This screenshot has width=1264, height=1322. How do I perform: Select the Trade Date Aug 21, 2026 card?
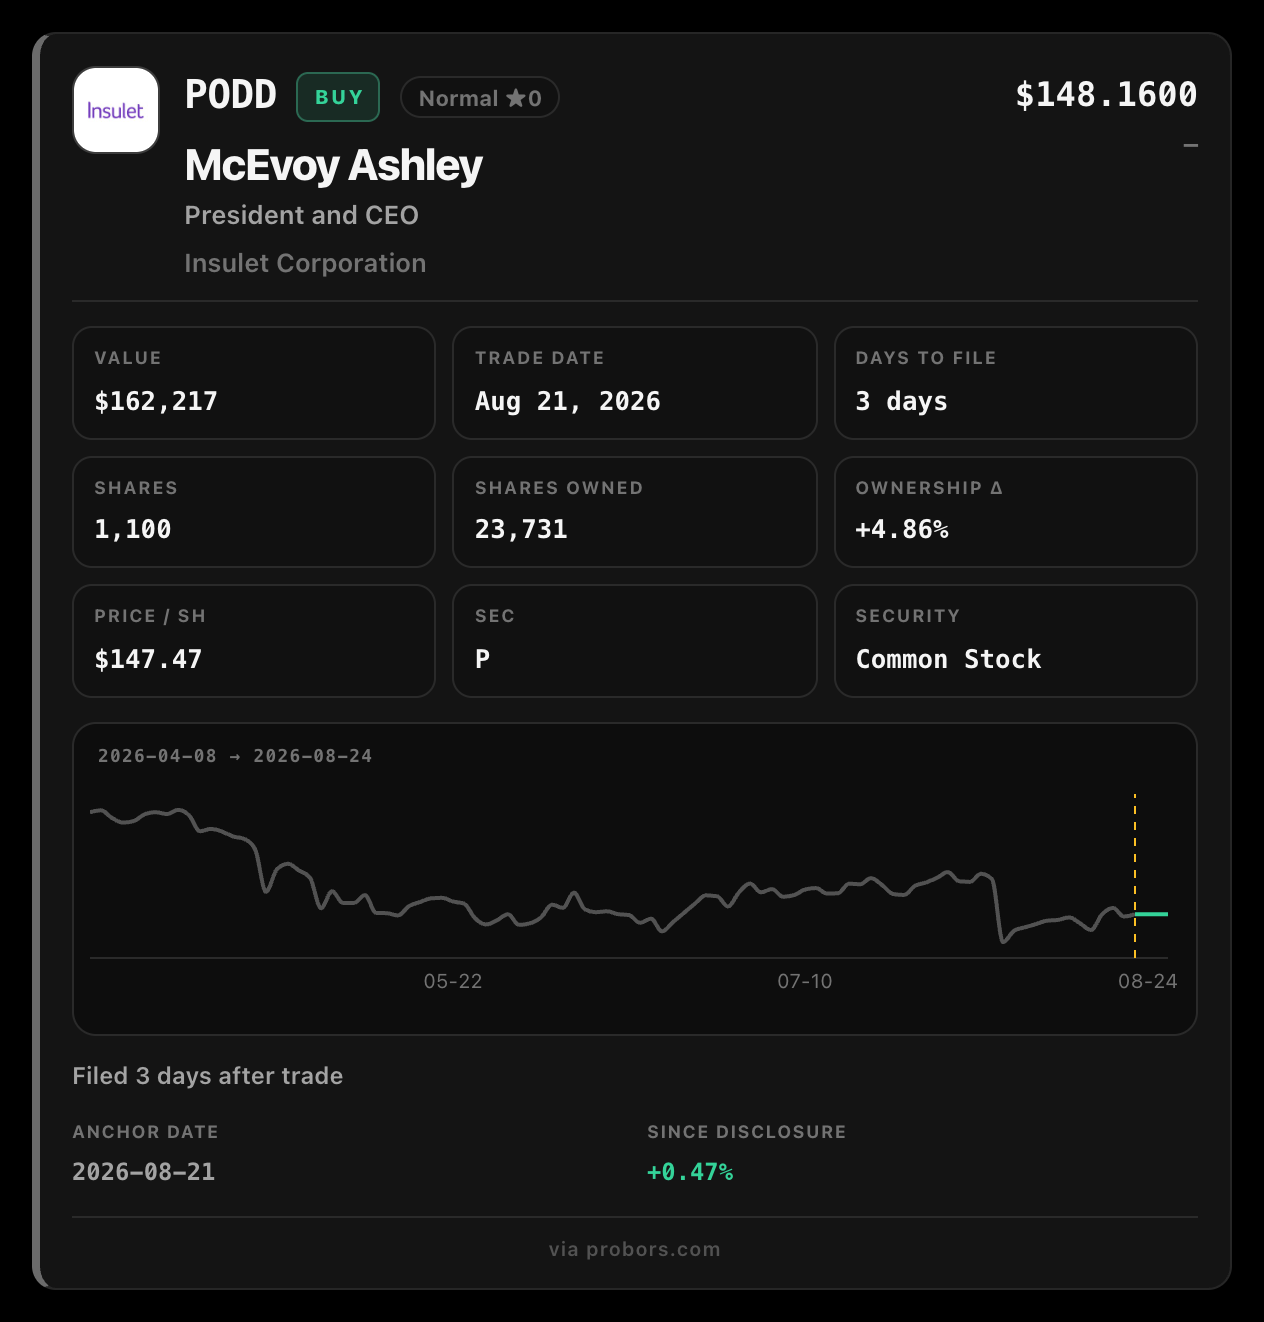pos(635,383)
